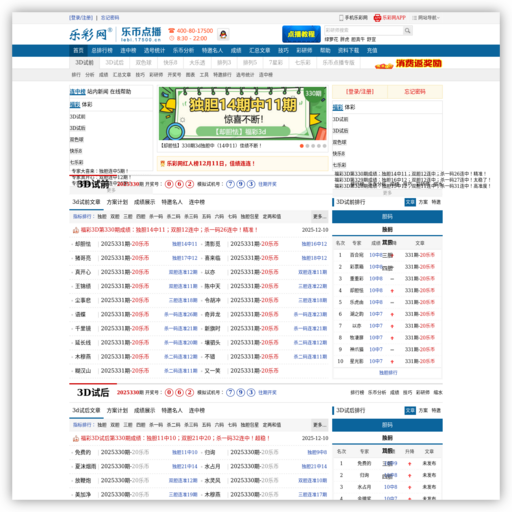
Task: Click 更多 button in 3D试后 指标排行 bar
Action: point(319,425)
